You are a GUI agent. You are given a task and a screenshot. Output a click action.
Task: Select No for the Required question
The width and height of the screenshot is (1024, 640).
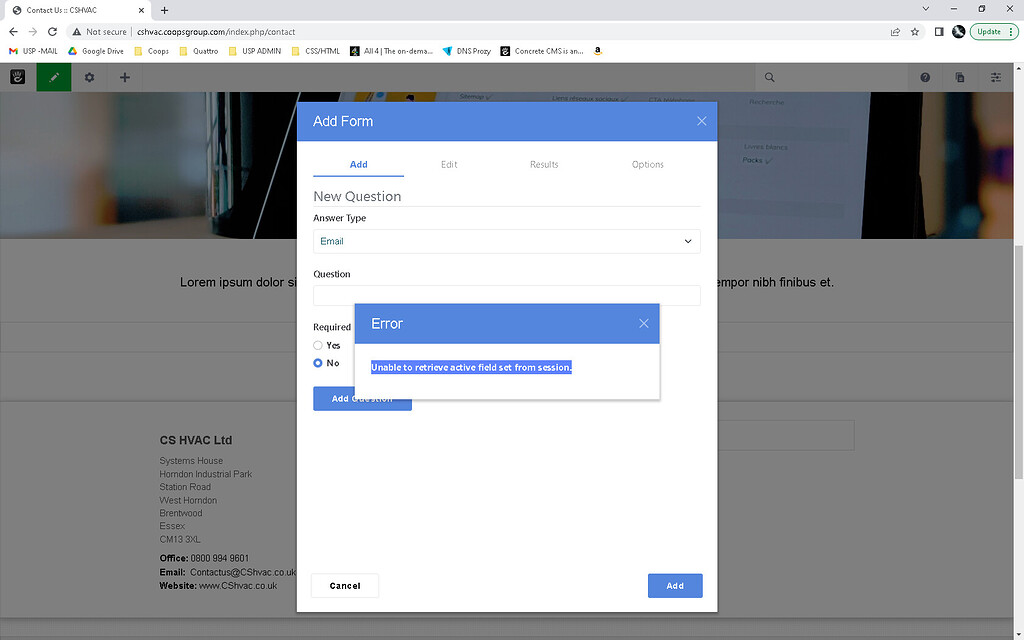pos(316,363)
